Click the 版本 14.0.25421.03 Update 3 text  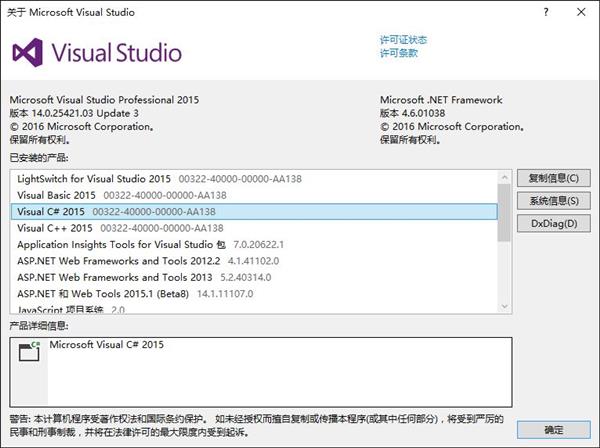(x=74, y=113)
